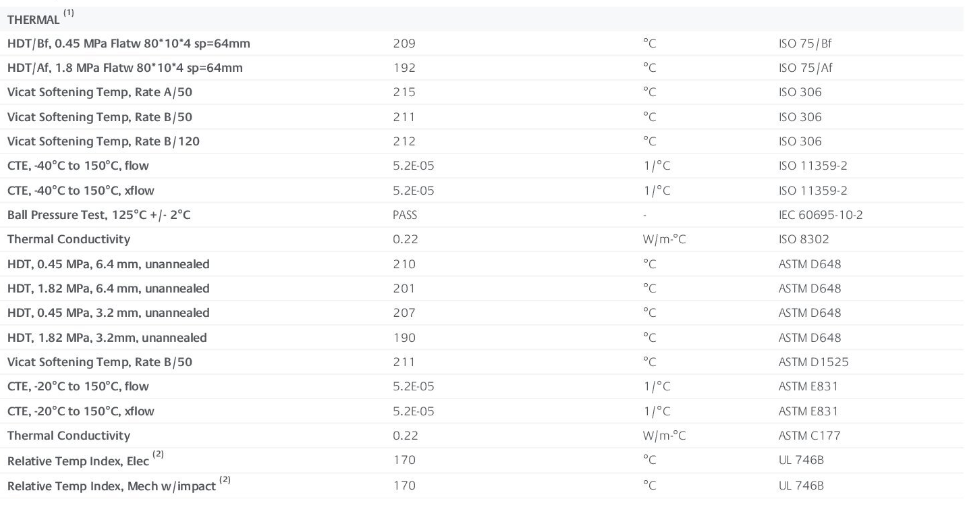Image resolution: width=967 pixels, height=514 pixels.
Task: Click the value 212 for Vicat Rate B/120
Action: [x=404, y=141]
